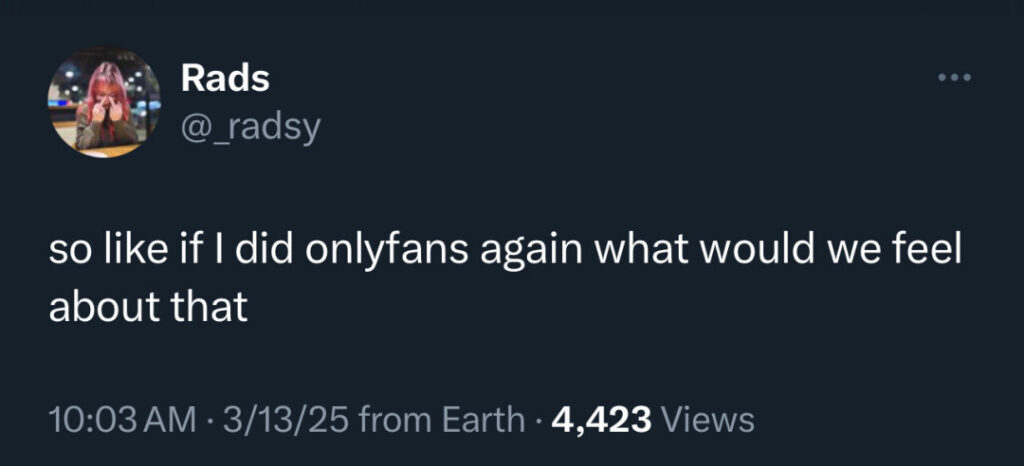This screenshot has width=1024, height=466.
Task: Open the Rads display name link
Action: click(225, 78)
